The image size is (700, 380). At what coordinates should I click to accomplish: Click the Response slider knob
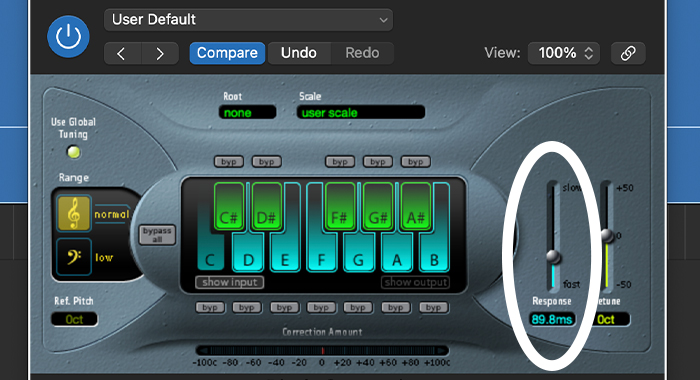coord(554,257)
